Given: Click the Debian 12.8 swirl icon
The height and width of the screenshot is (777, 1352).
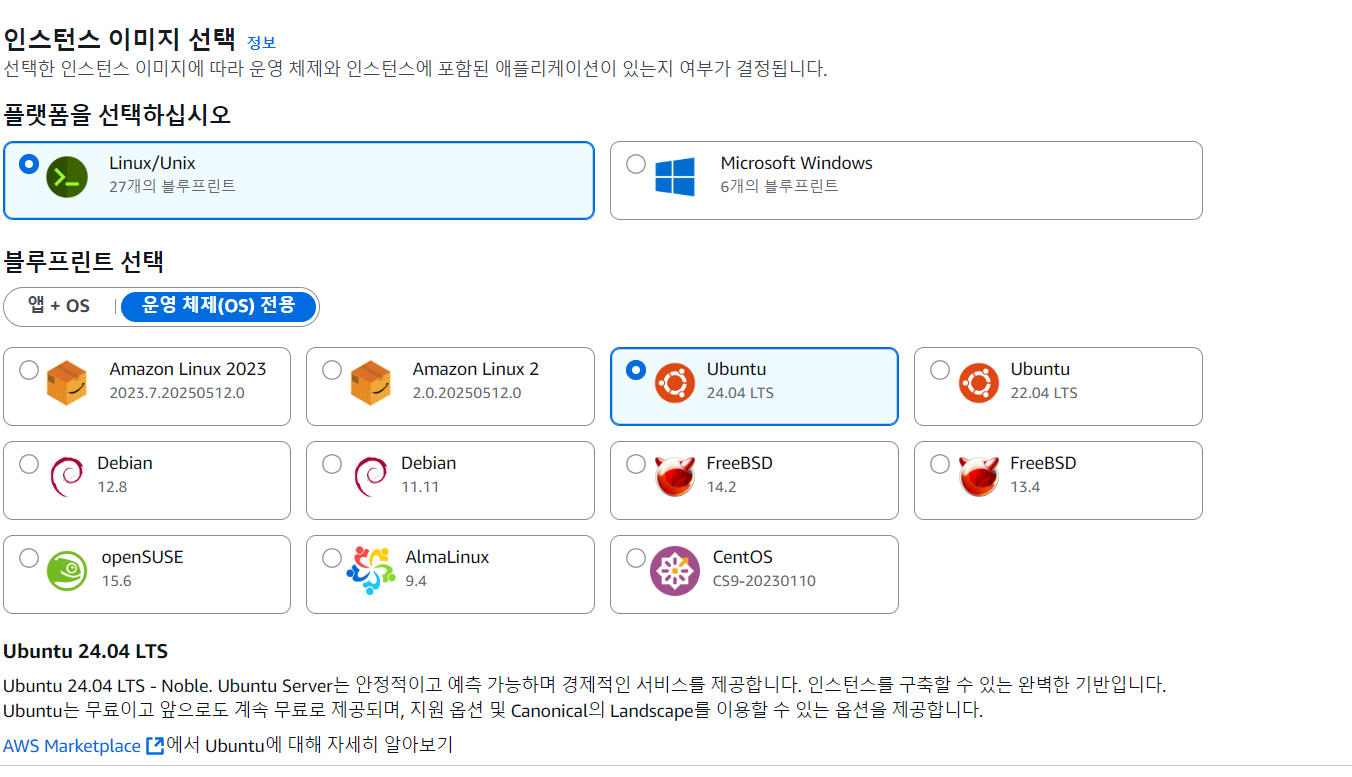Looking at the screenshot, I should tap(66, 477).
